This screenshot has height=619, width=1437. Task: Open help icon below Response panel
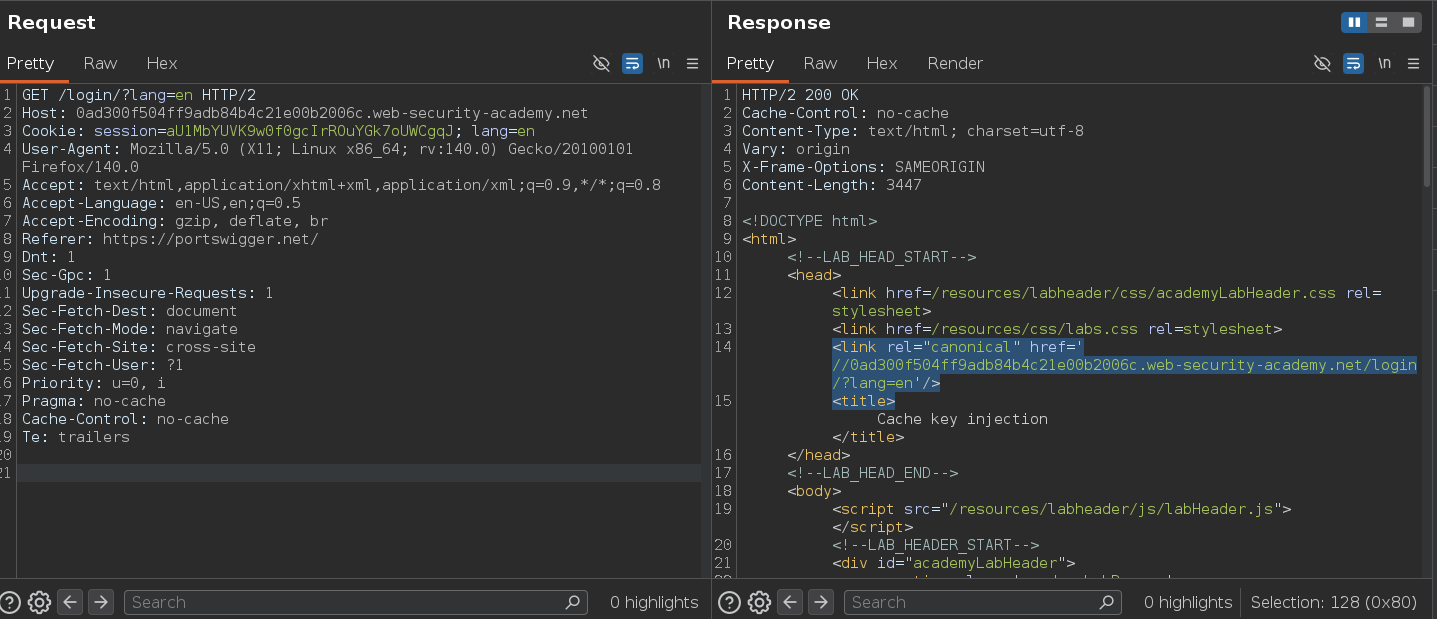tap(730, 602)
